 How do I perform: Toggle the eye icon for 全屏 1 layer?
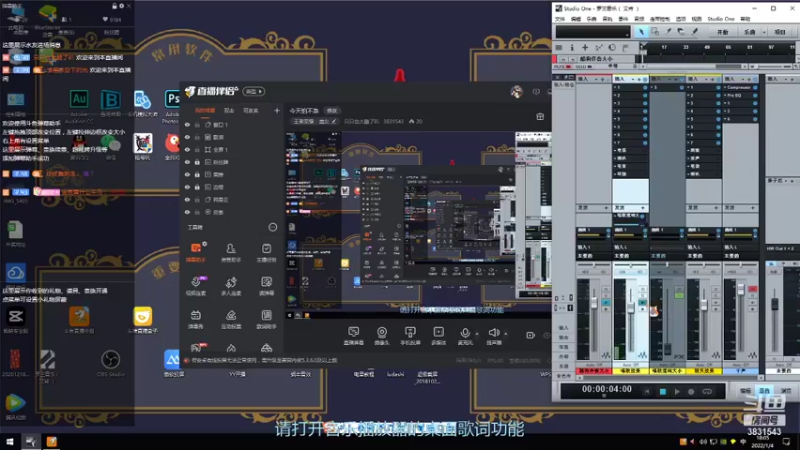(x=187, y=150)
